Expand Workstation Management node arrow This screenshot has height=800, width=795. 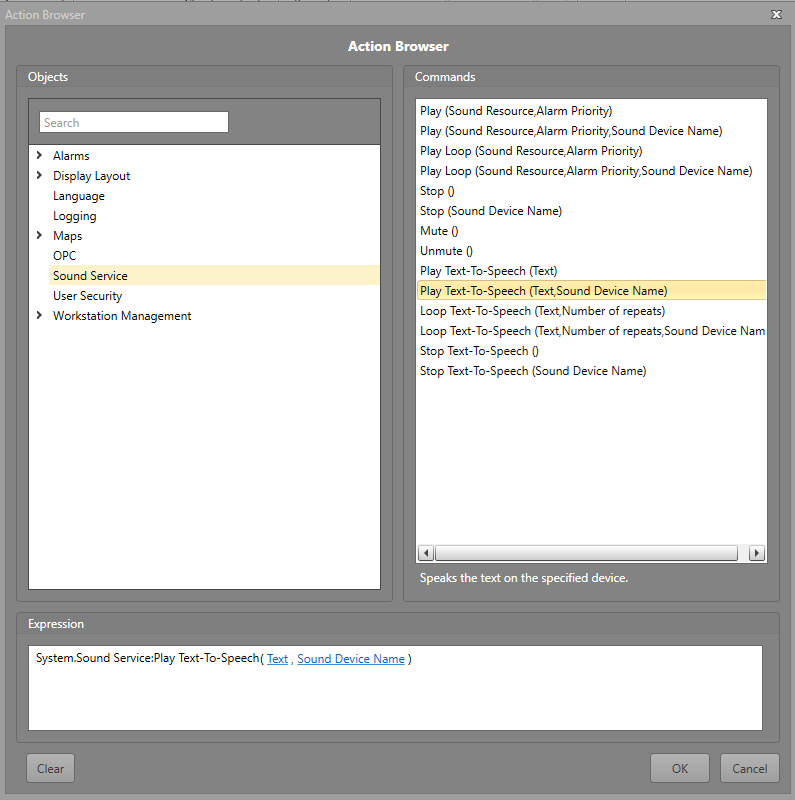[x=39, y=315]
